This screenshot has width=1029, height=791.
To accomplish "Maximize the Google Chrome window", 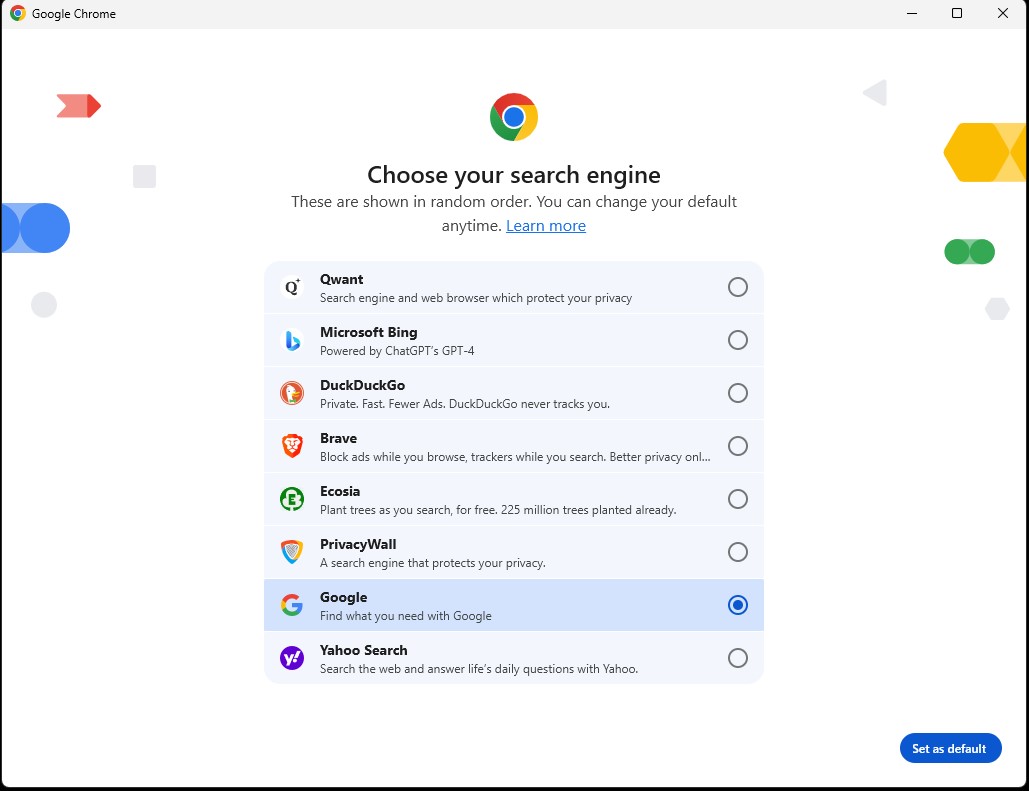I will (x=957, y=13).
